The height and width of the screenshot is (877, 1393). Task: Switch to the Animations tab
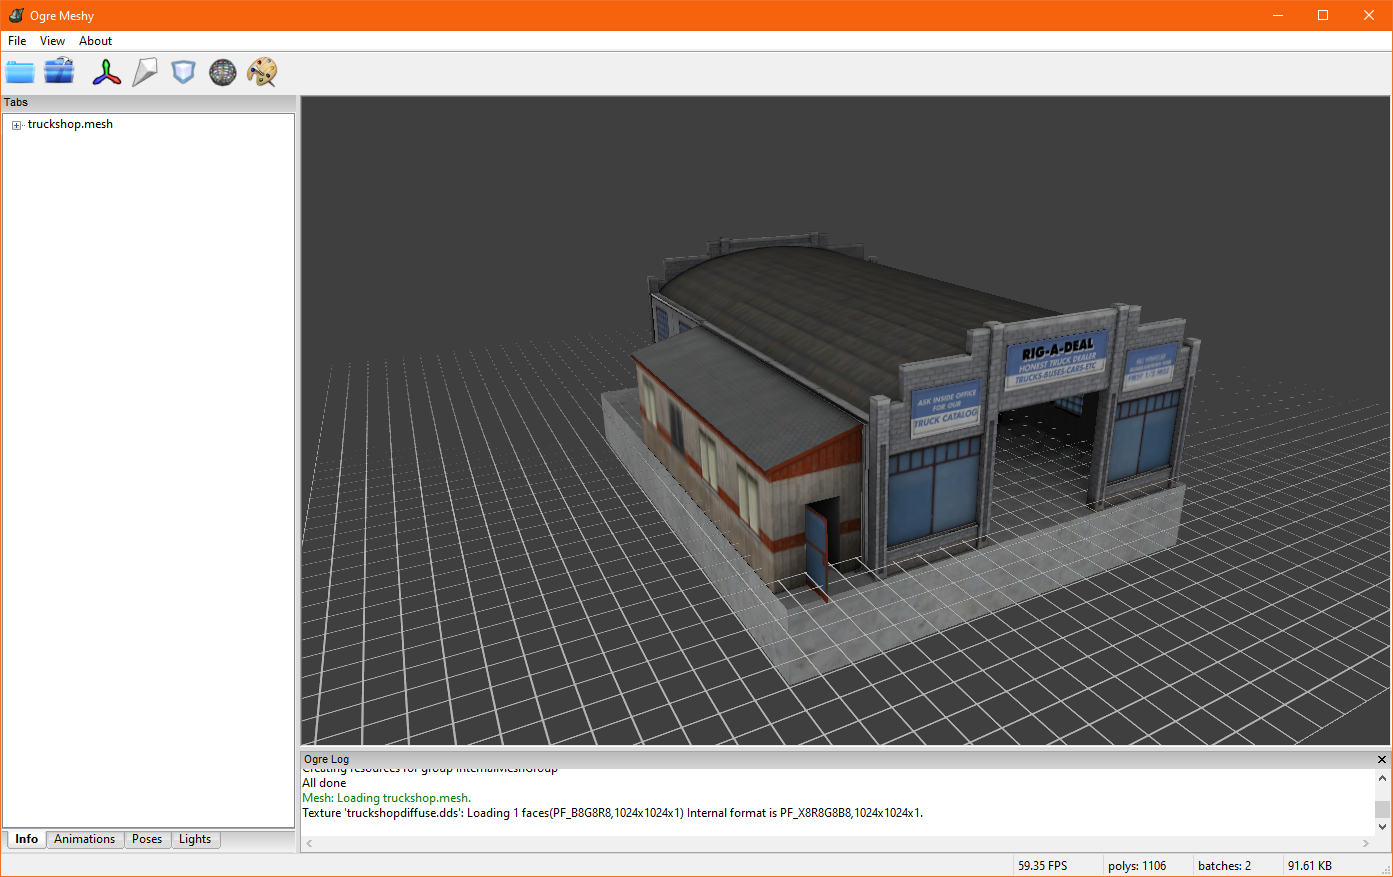pos(84,839)
